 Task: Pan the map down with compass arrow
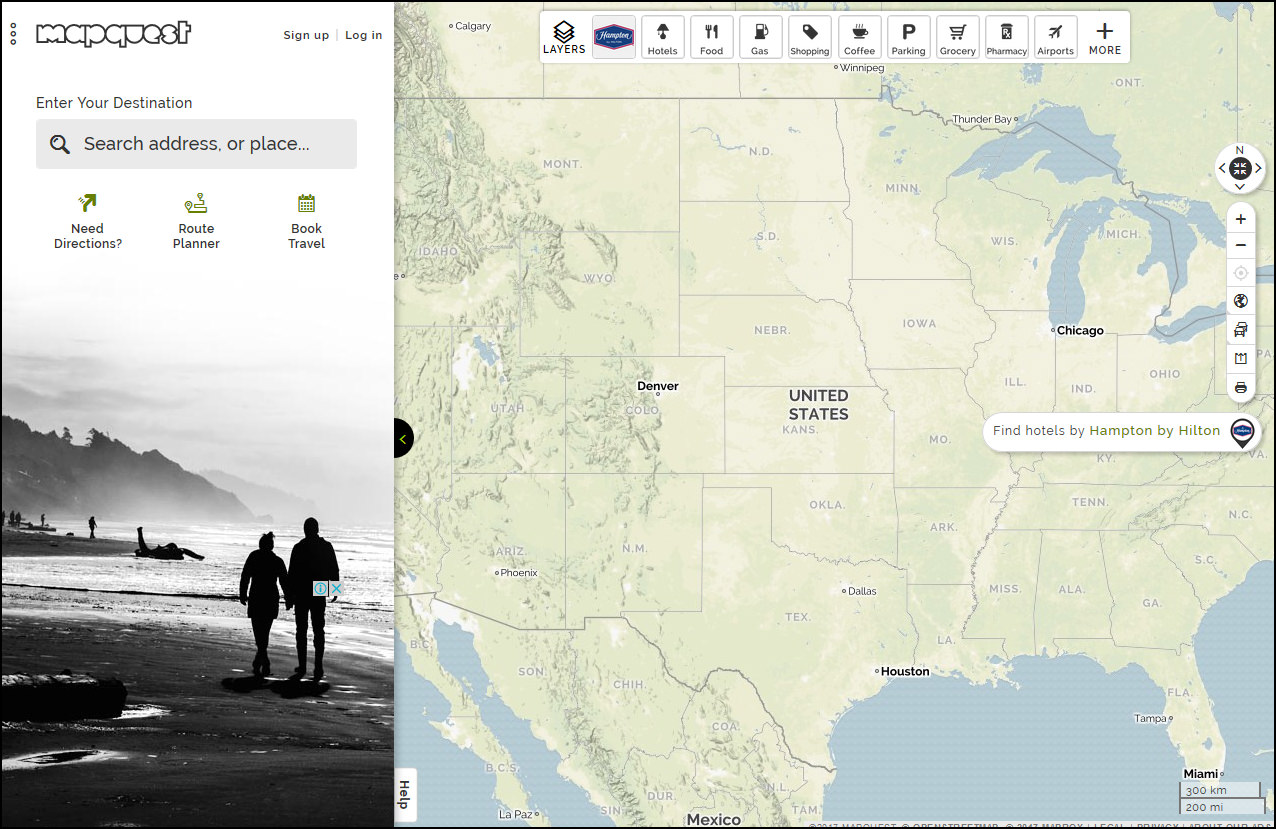click(x=1240, y=187)
